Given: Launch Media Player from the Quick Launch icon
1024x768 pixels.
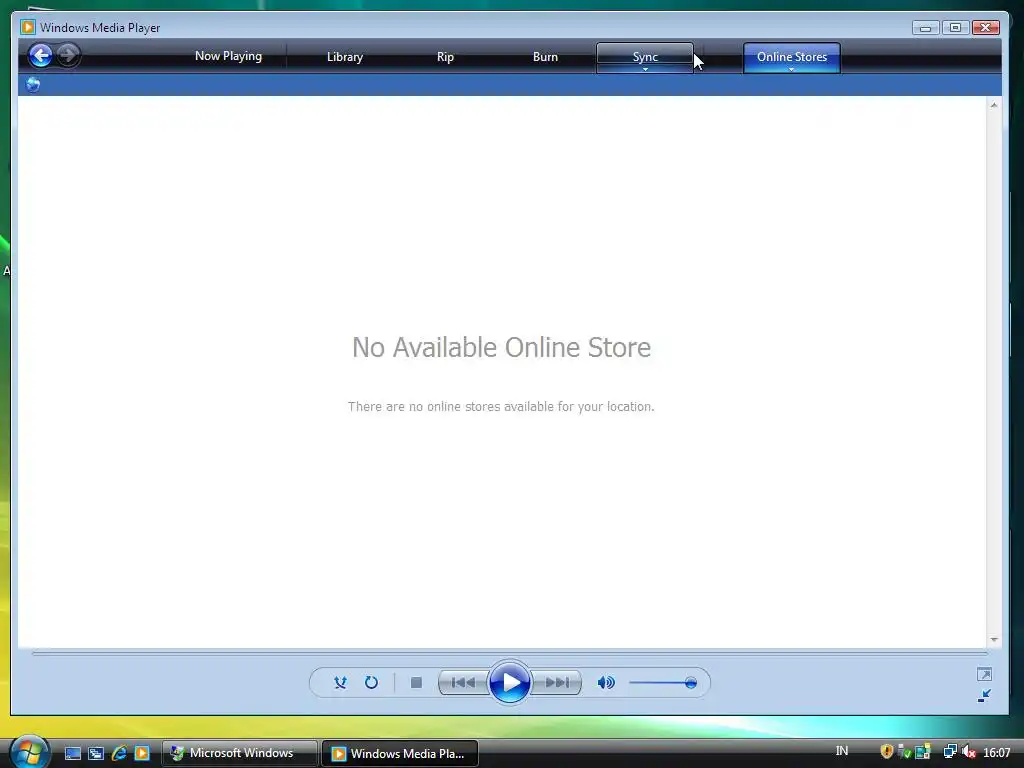Looking at the screenshot, I should tap(142, 754).
